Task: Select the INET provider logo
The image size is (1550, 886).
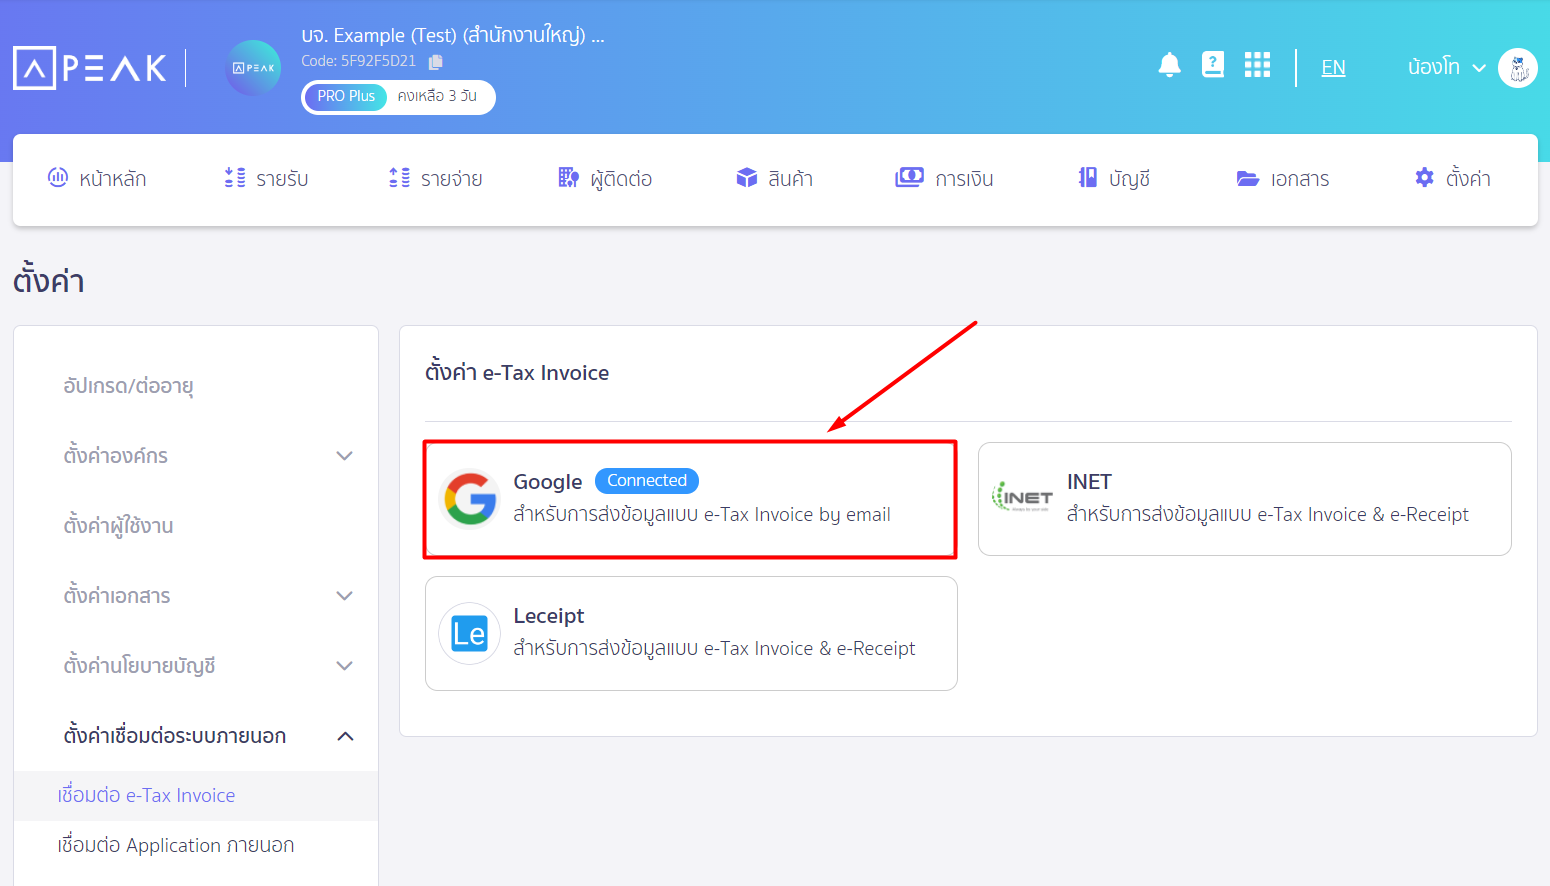Action: tap(1024, 497)
